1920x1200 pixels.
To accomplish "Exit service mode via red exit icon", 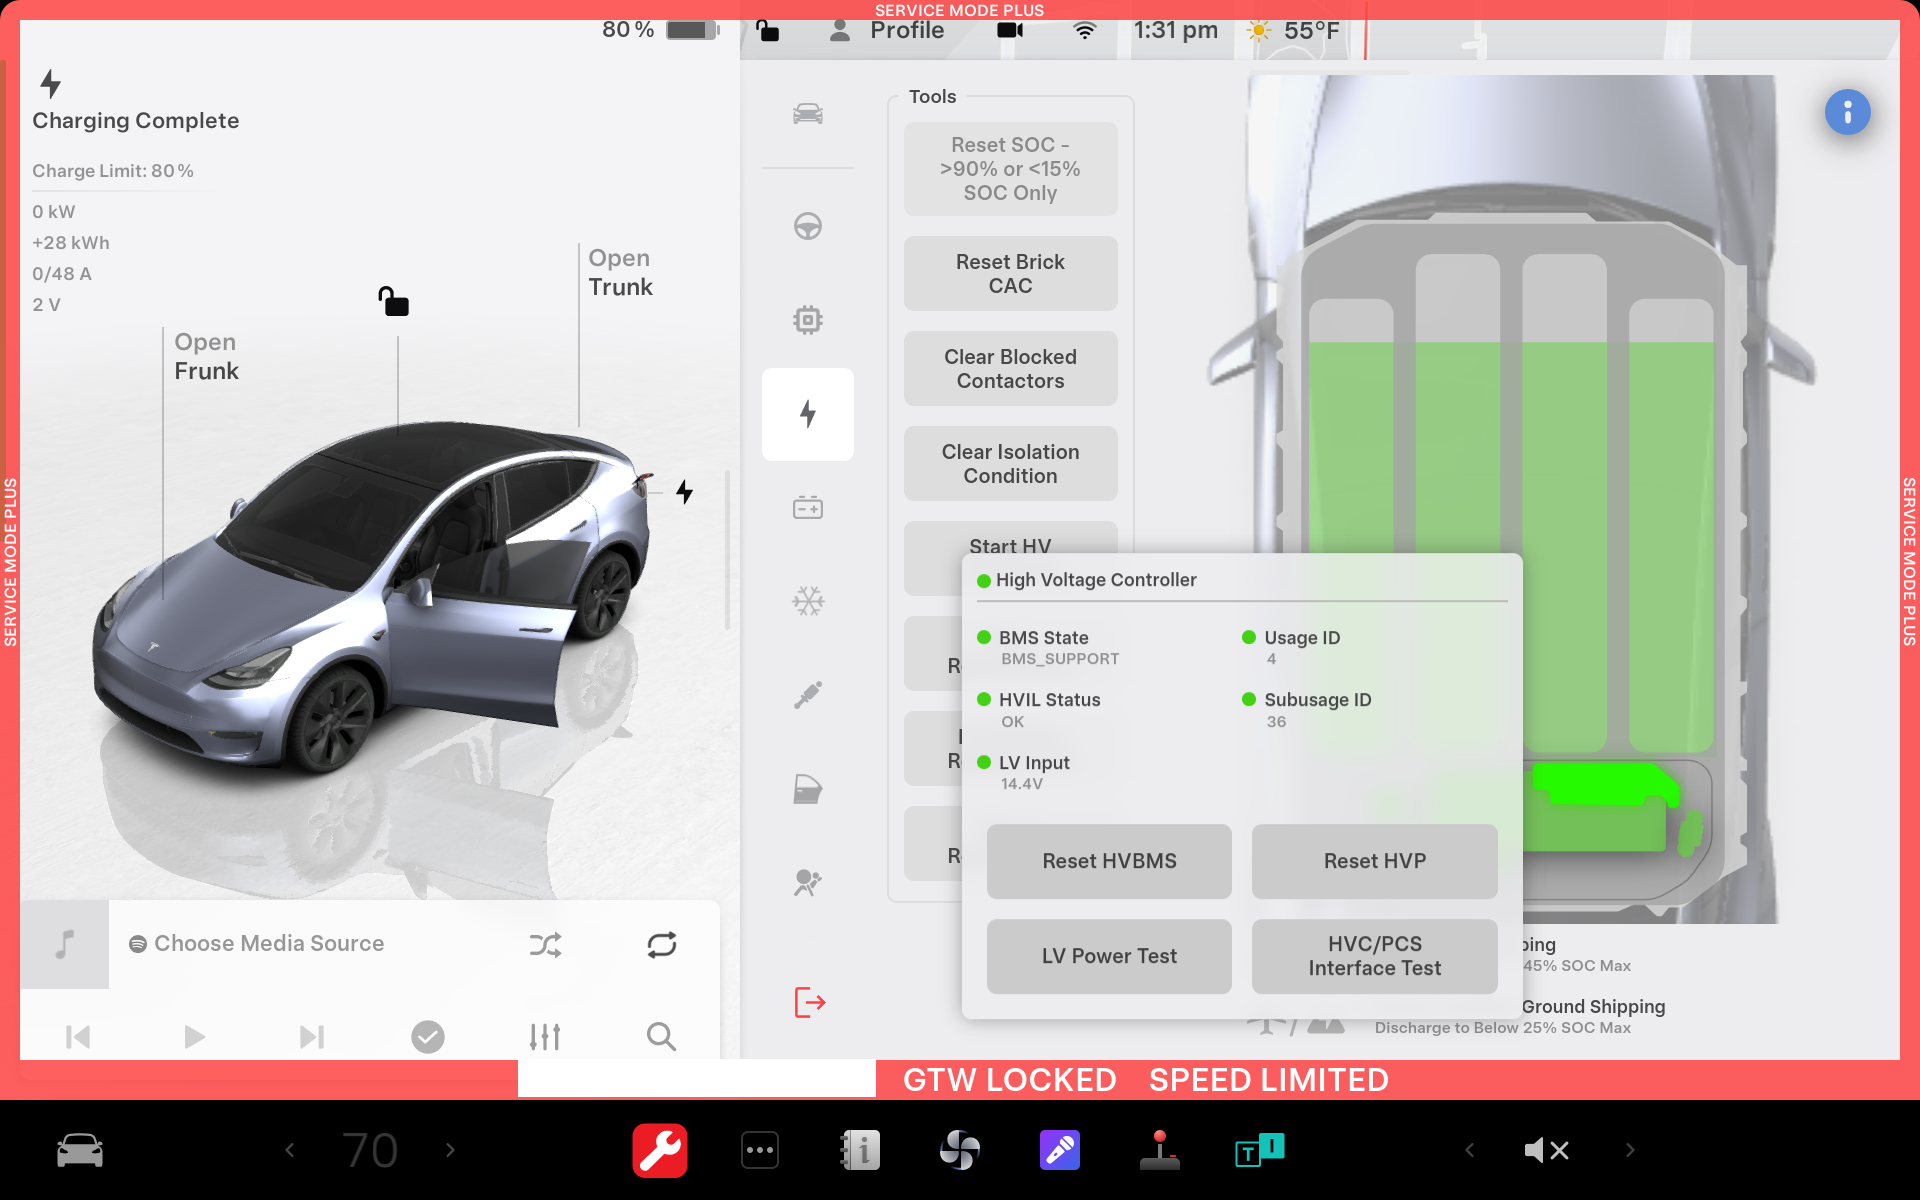I will (808, 1001).
